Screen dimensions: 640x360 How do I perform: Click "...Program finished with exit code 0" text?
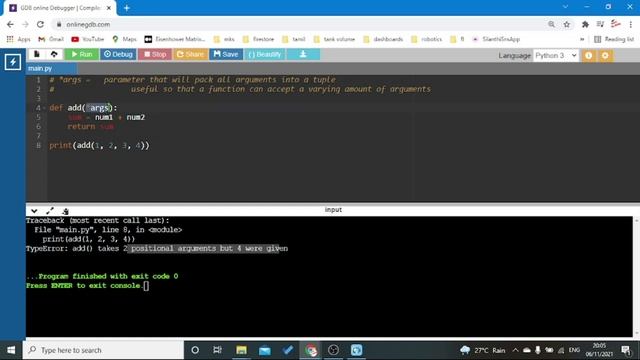(x=102, y=276)
